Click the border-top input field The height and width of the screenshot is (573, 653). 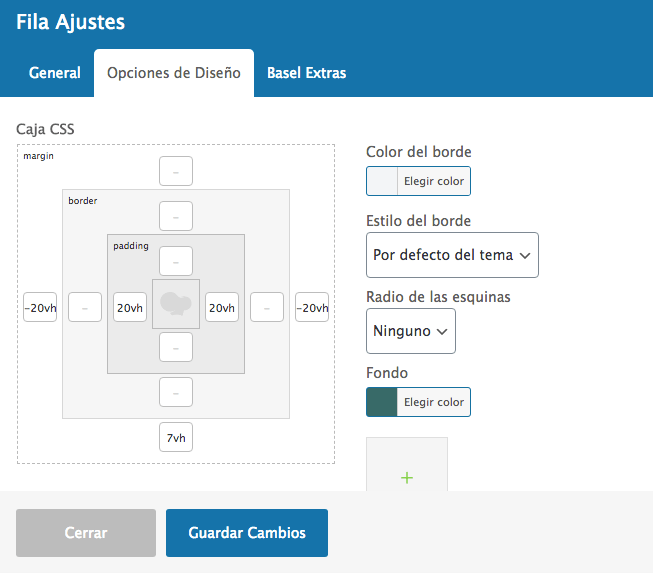[x=176, y=216]
